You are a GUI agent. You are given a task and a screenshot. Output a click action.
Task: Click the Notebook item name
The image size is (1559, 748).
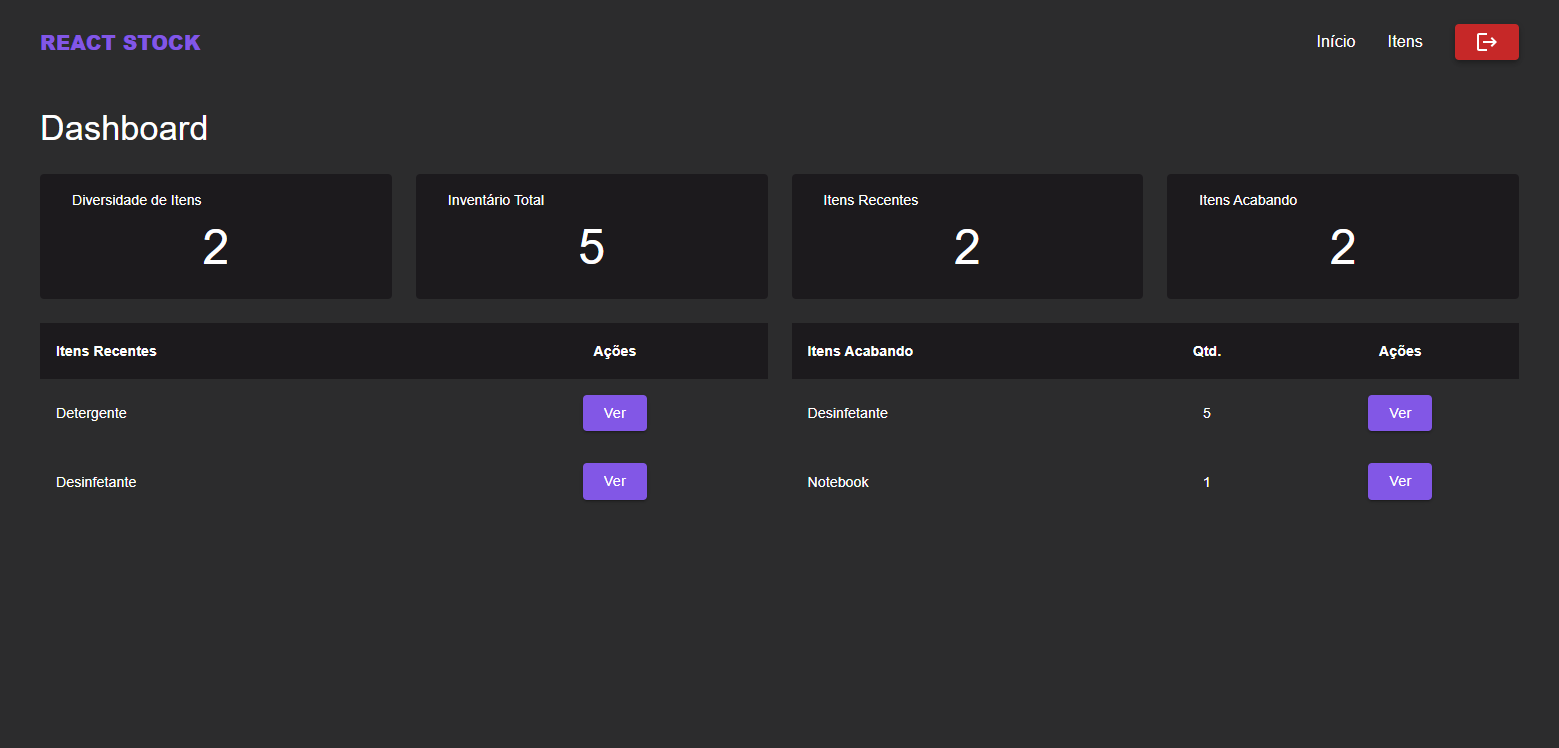tap(838, 482)
